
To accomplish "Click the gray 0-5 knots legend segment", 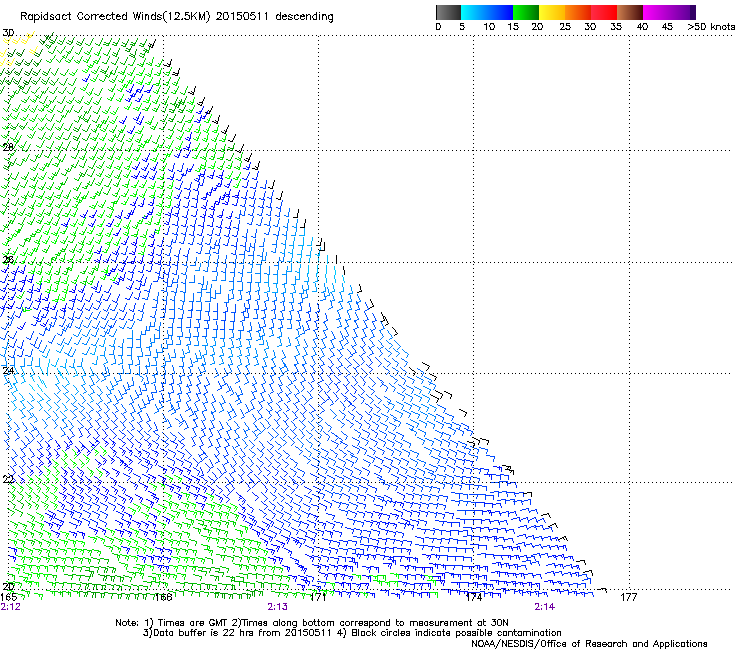I will coord(448,12).
